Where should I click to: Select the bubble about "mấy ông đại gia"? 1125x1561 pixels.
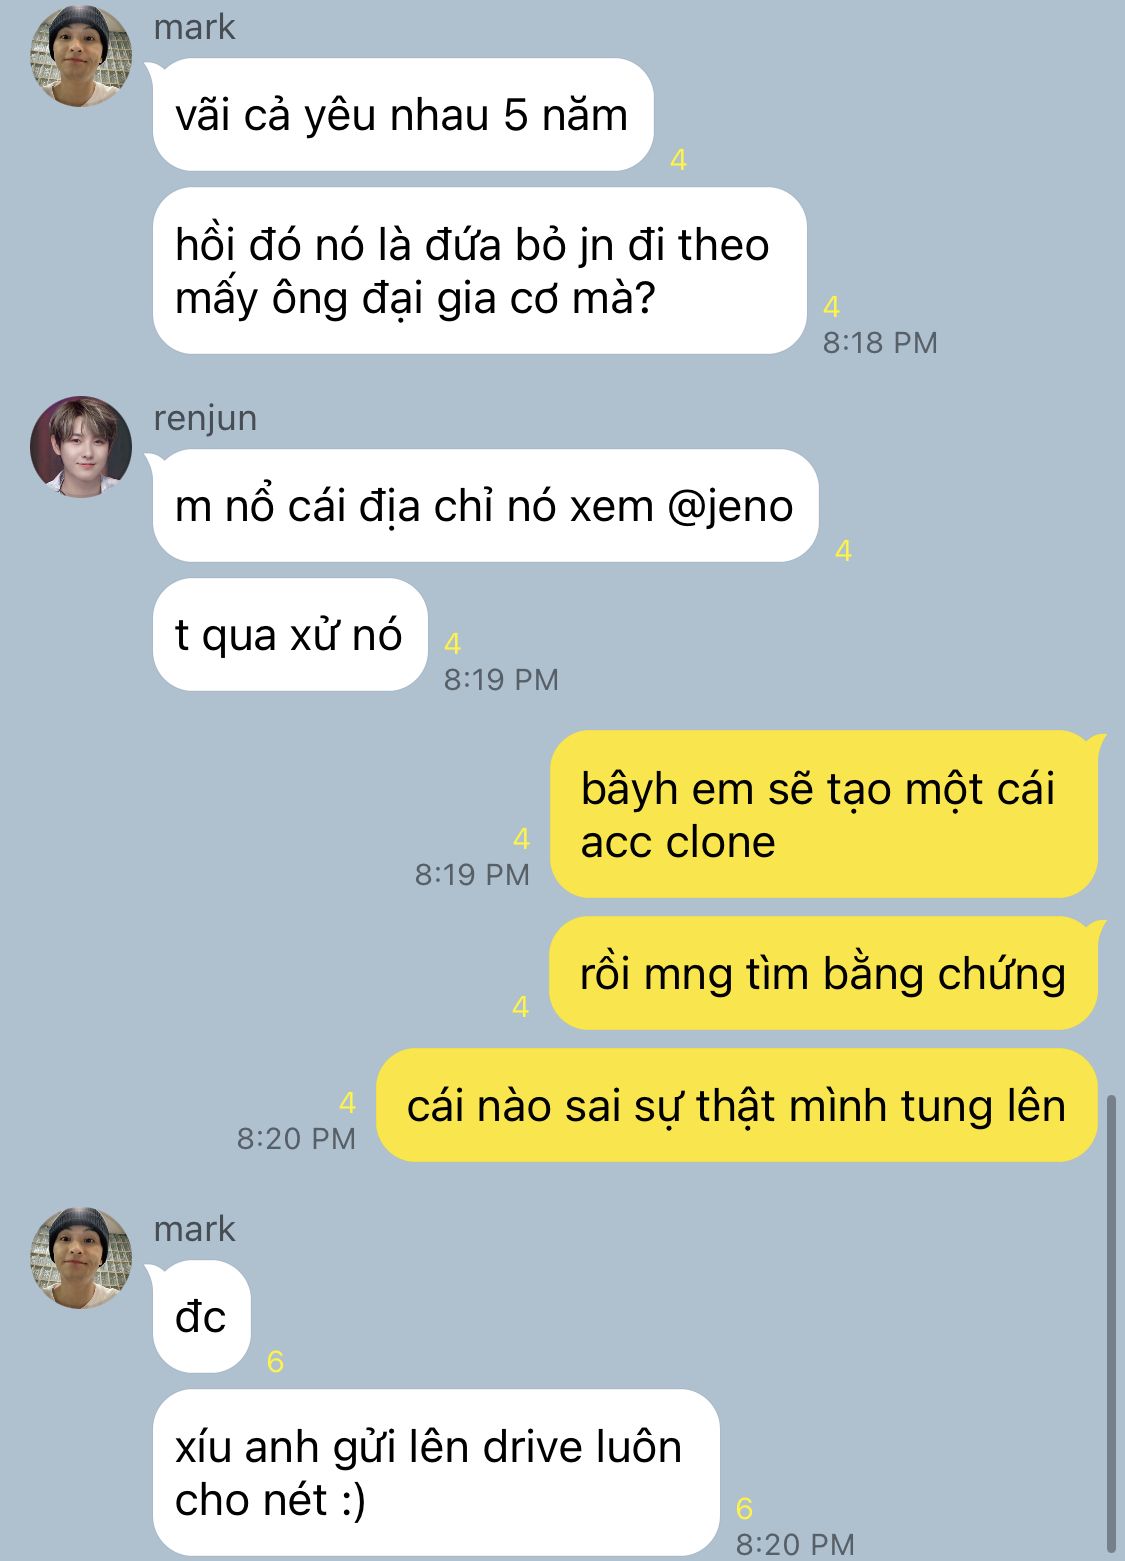479,271
